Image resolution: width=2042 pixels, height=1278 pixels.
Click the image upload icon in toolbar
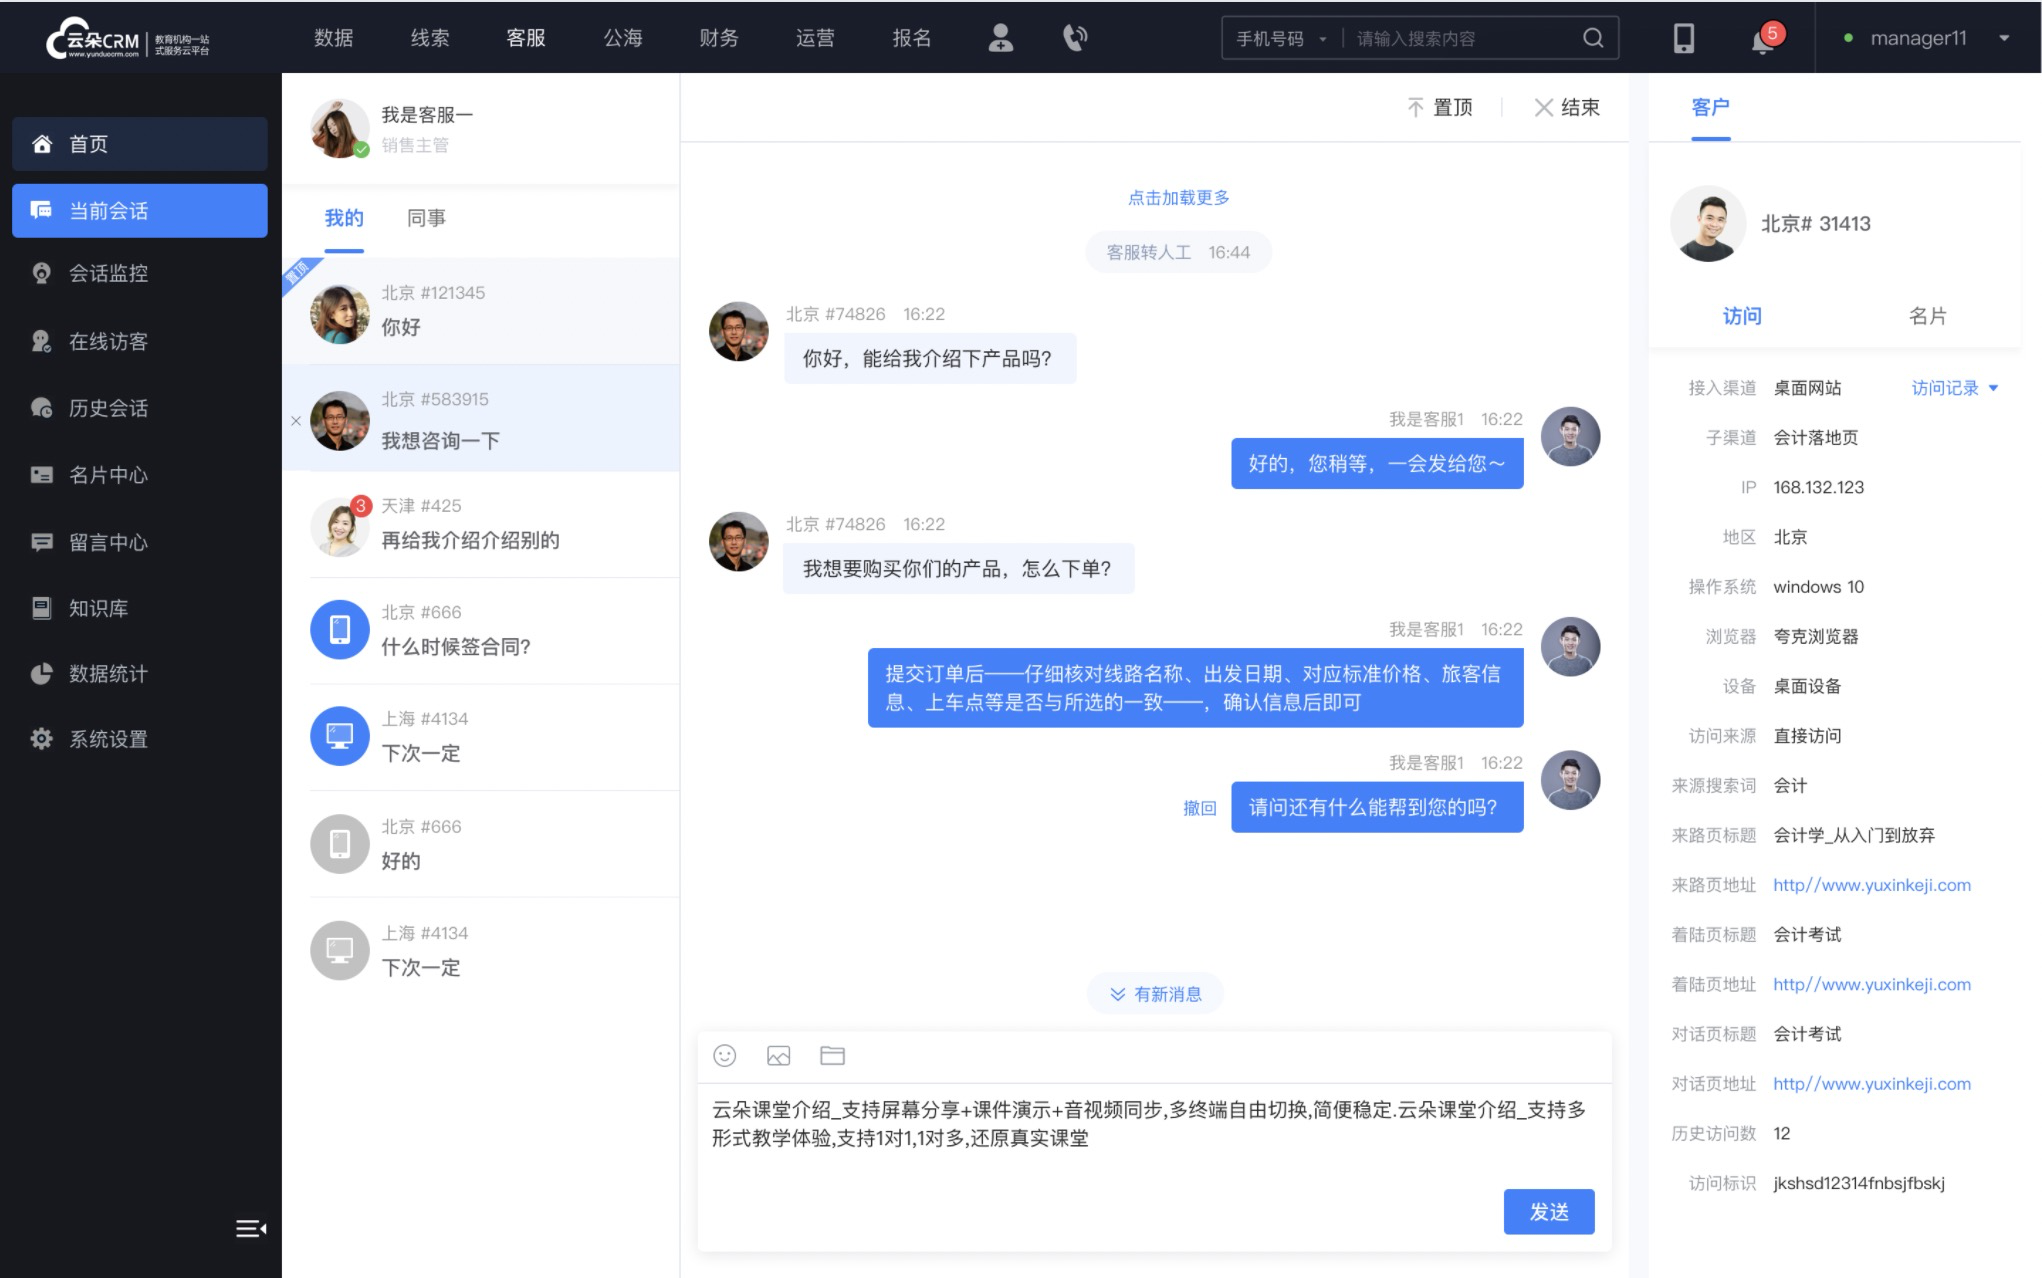[x=777, y=1056]
